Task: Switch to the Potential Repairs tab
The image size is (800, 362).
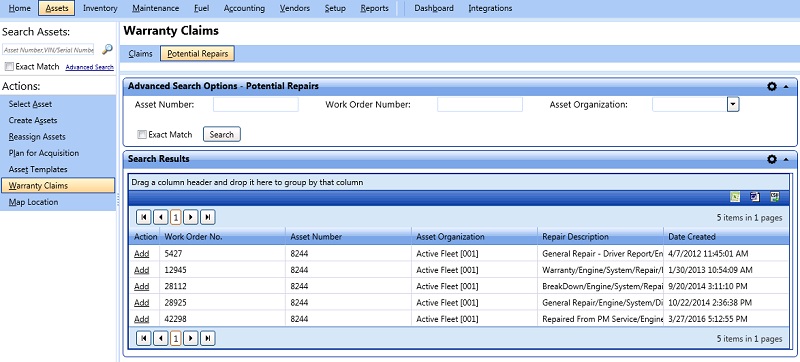Action: [x=197, y=54]
